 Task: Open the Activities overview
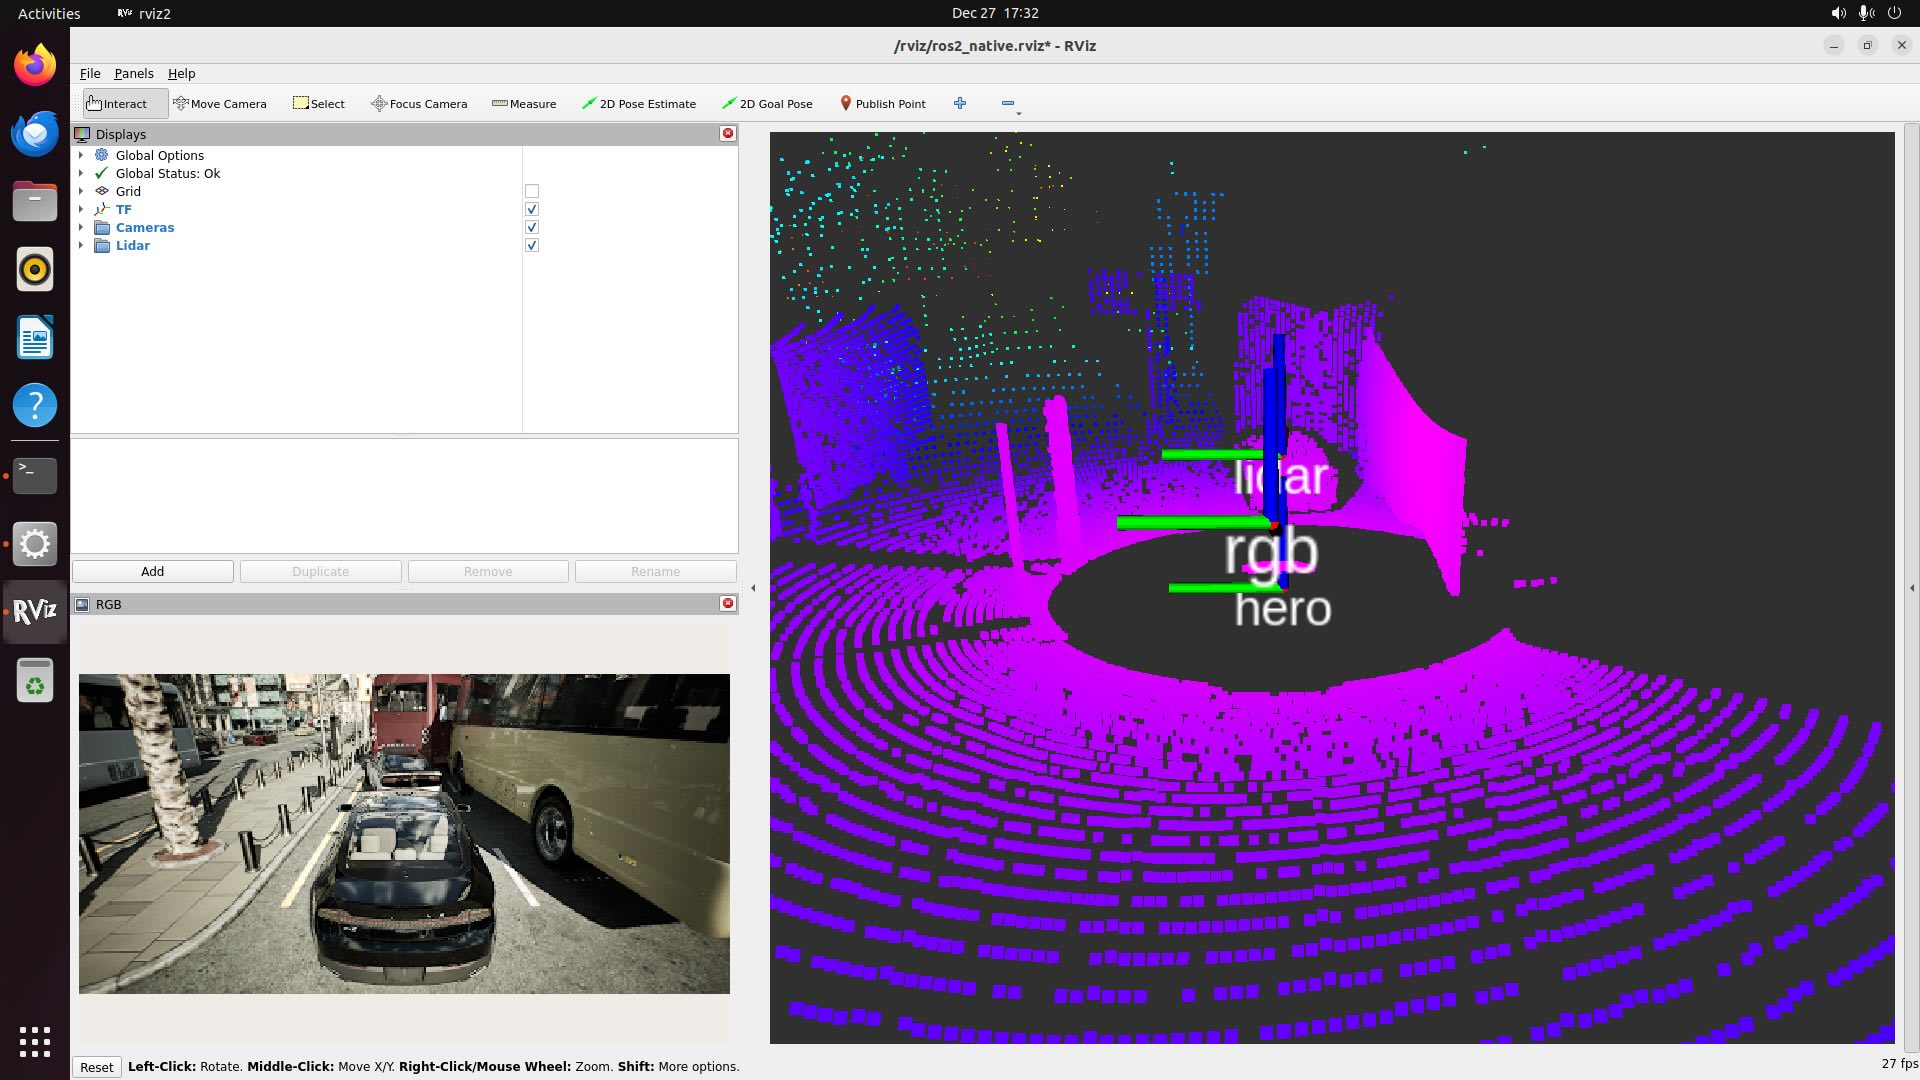tap(49, 13)
